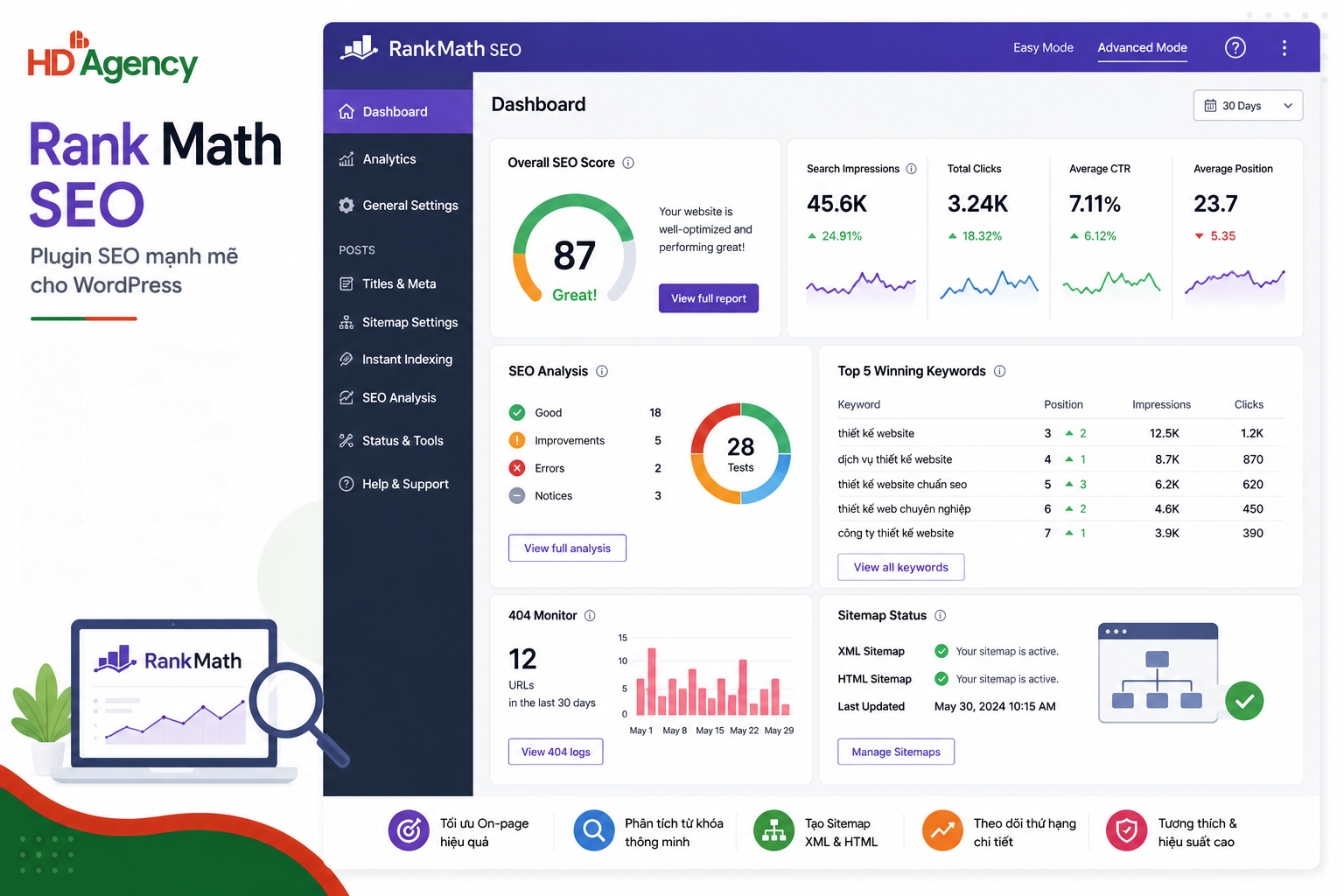Screen dimensions: 1344x896
Task: Click the keyword 'thiết kế website chuẩn seo'
Action: [x=902, y=484]
